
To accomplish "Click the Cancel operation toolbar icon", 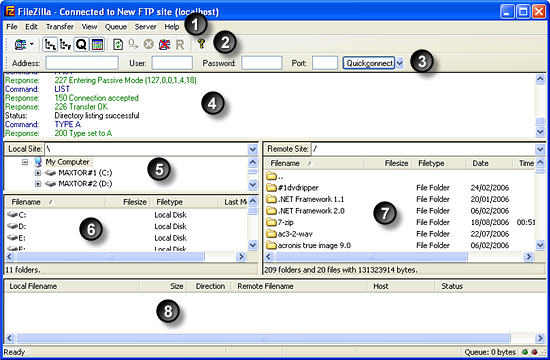I will (x=148, y=45).
